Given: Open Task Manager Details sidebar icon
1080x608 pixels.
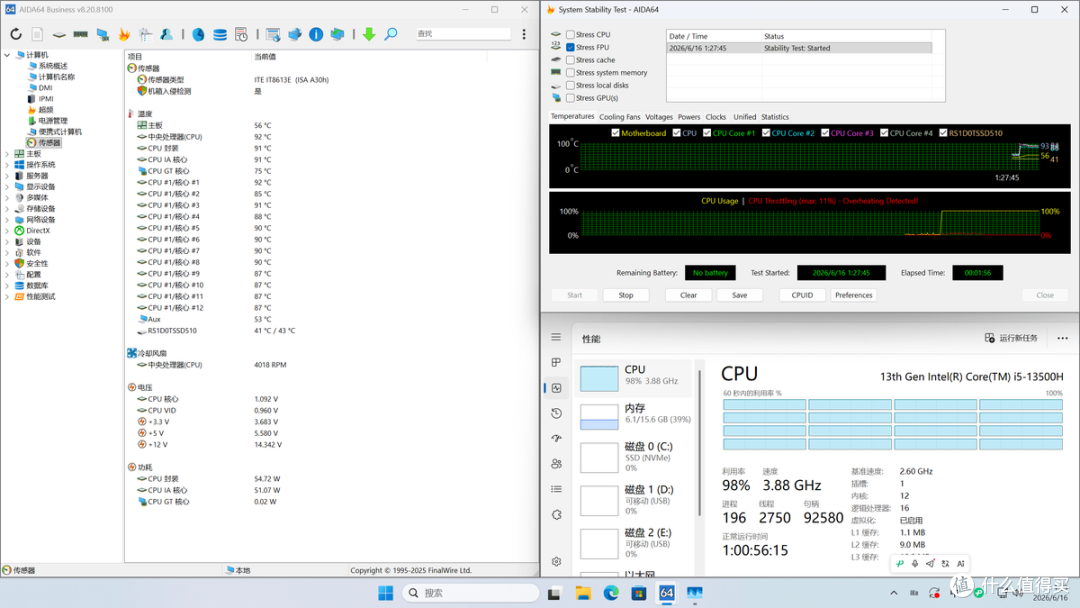Looking at the screenshot, I should [557, 489].
